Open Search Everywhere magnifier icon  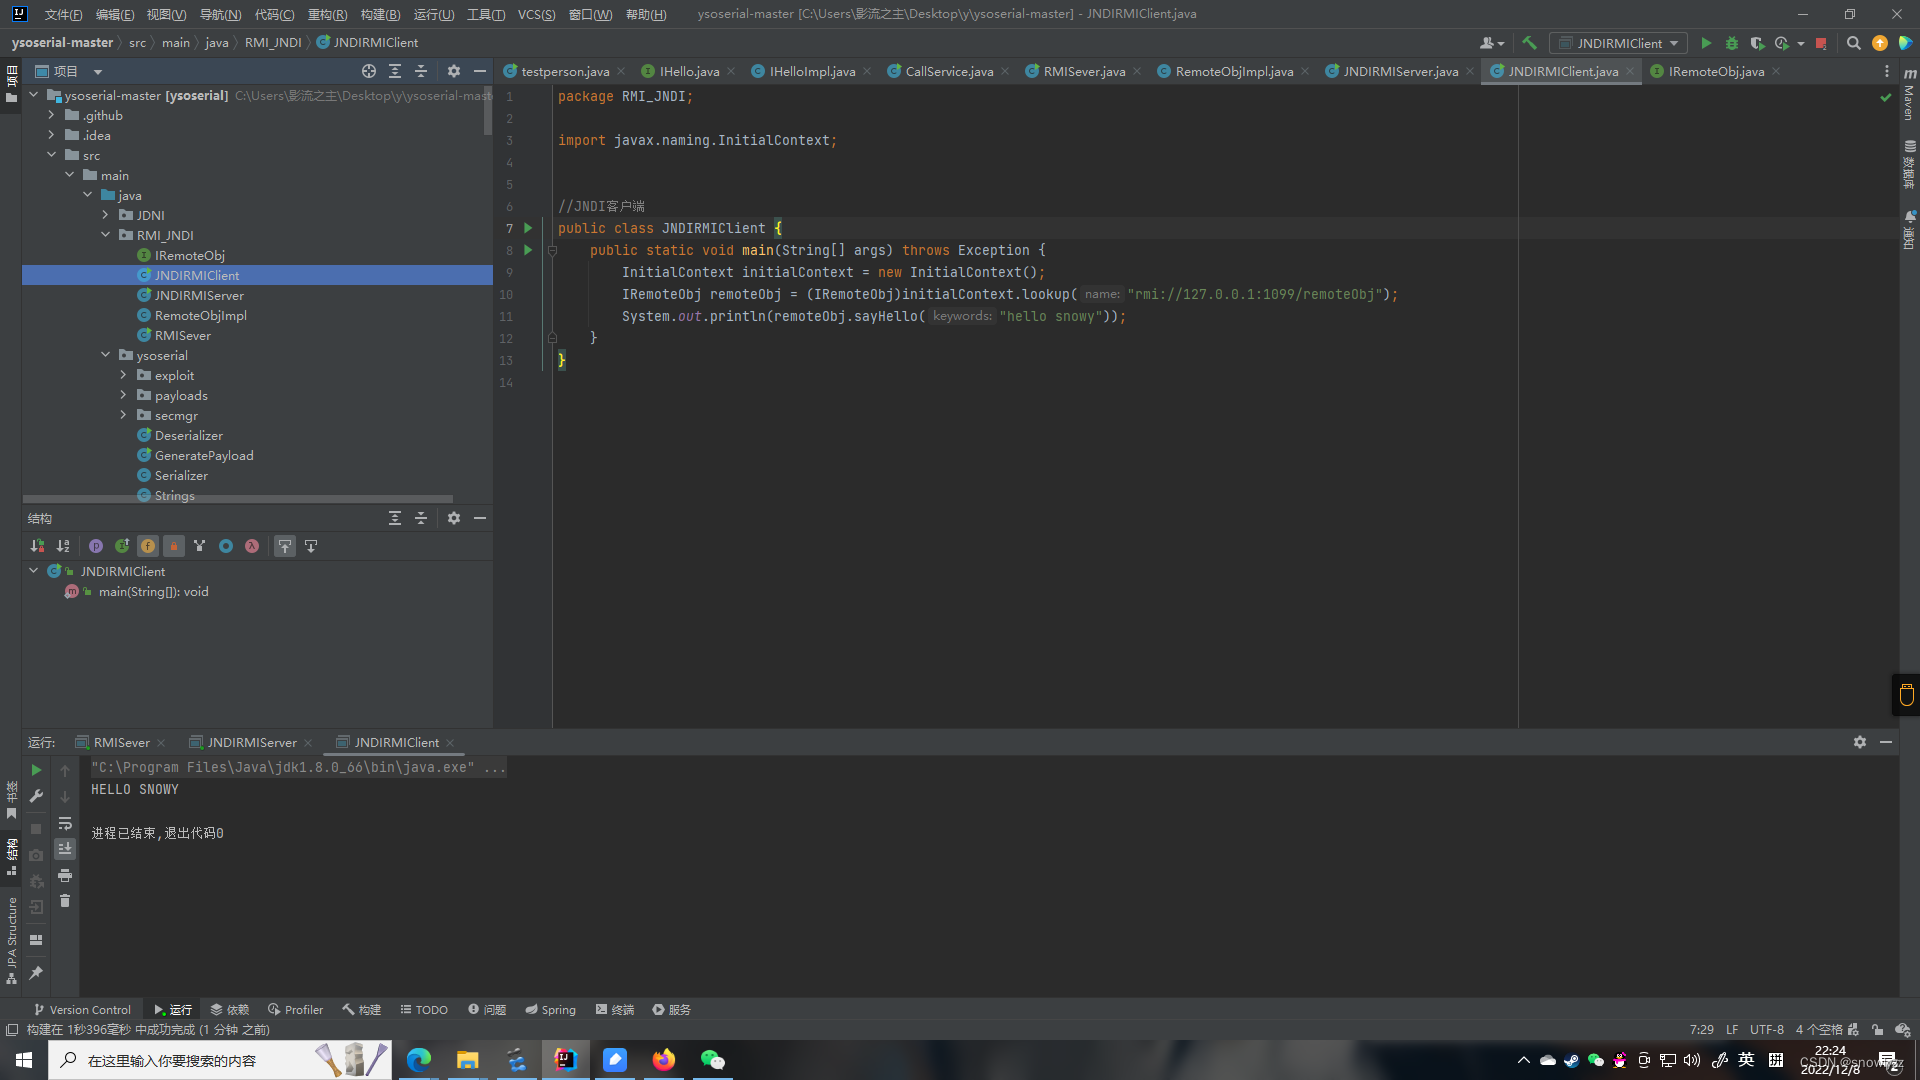tap(1853, 43)
